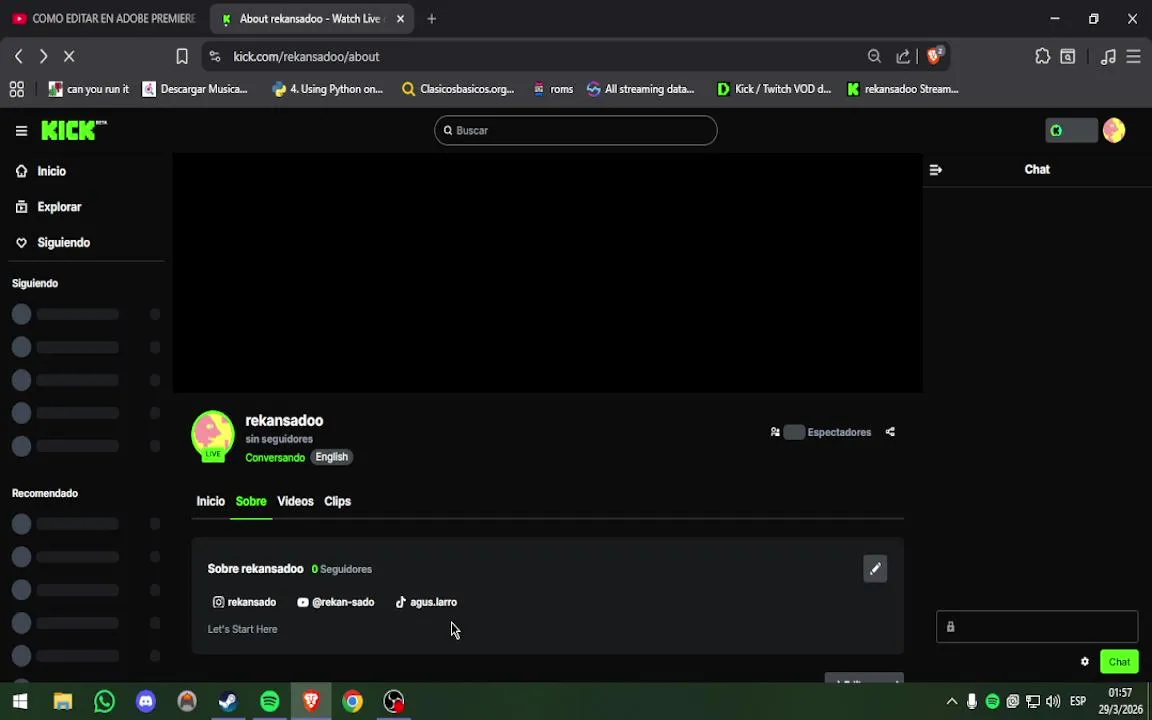Open the YouTube link @rekan-sado
This screenshot has height=720, width=1152.
[x=336, y=602]
